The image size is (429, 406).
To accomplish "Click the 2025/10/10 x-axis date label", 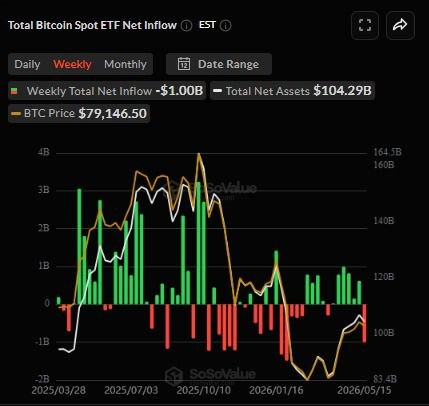I will [x=204, y=390].
